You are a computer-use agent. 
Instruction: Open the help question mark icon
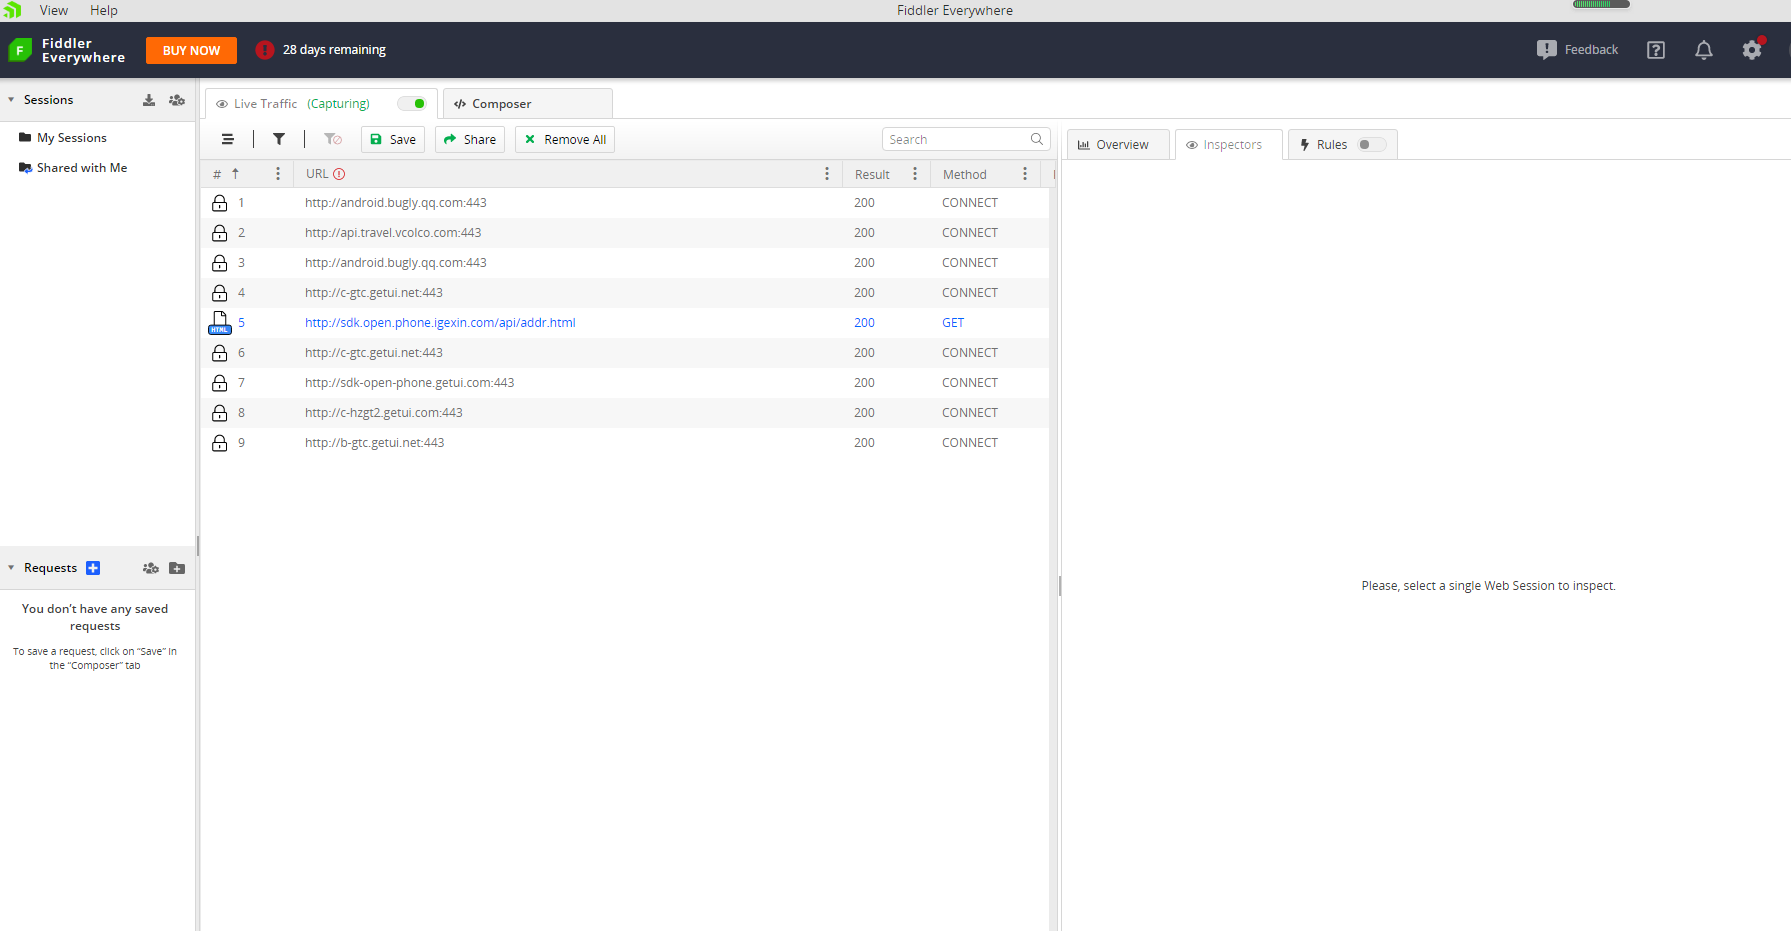point(1656,50)
